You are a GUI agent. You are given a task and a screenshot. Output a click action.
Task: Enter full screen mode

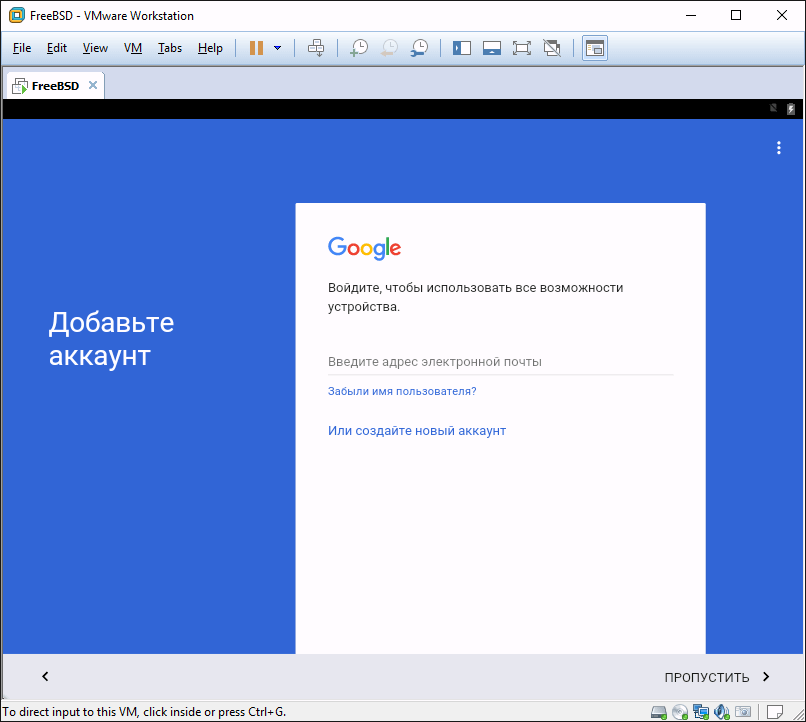click(x=522, y=48)
